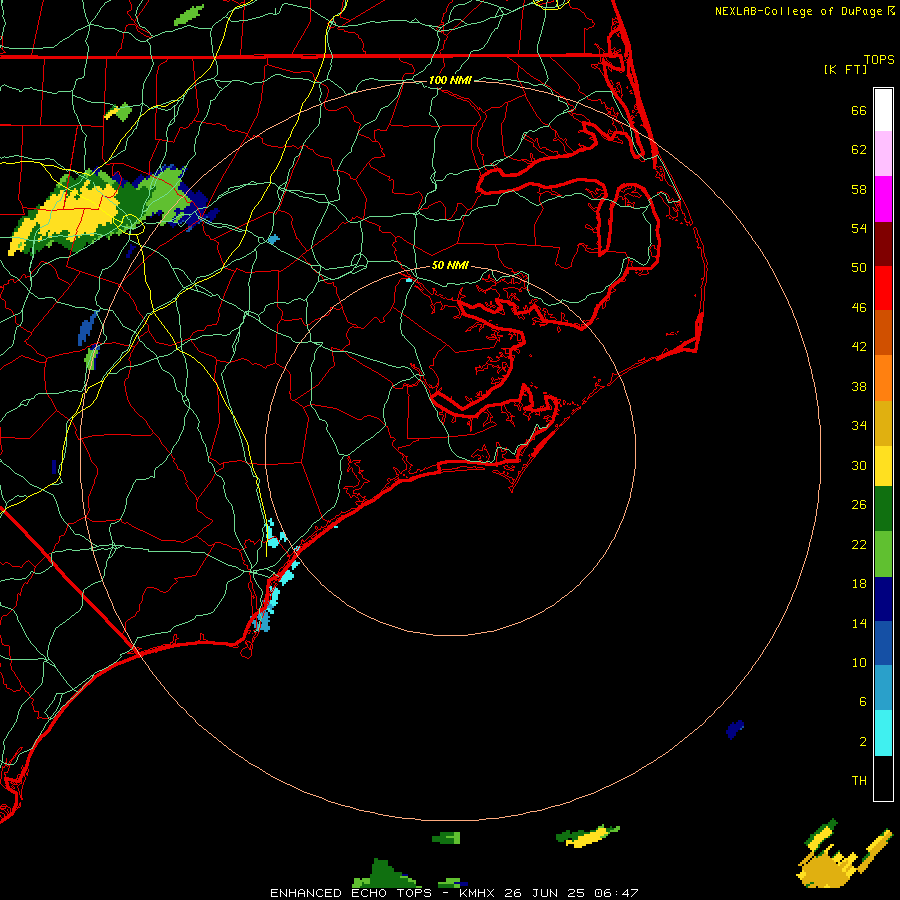Click the white swatch on the tops color bar

coord(883,110)
